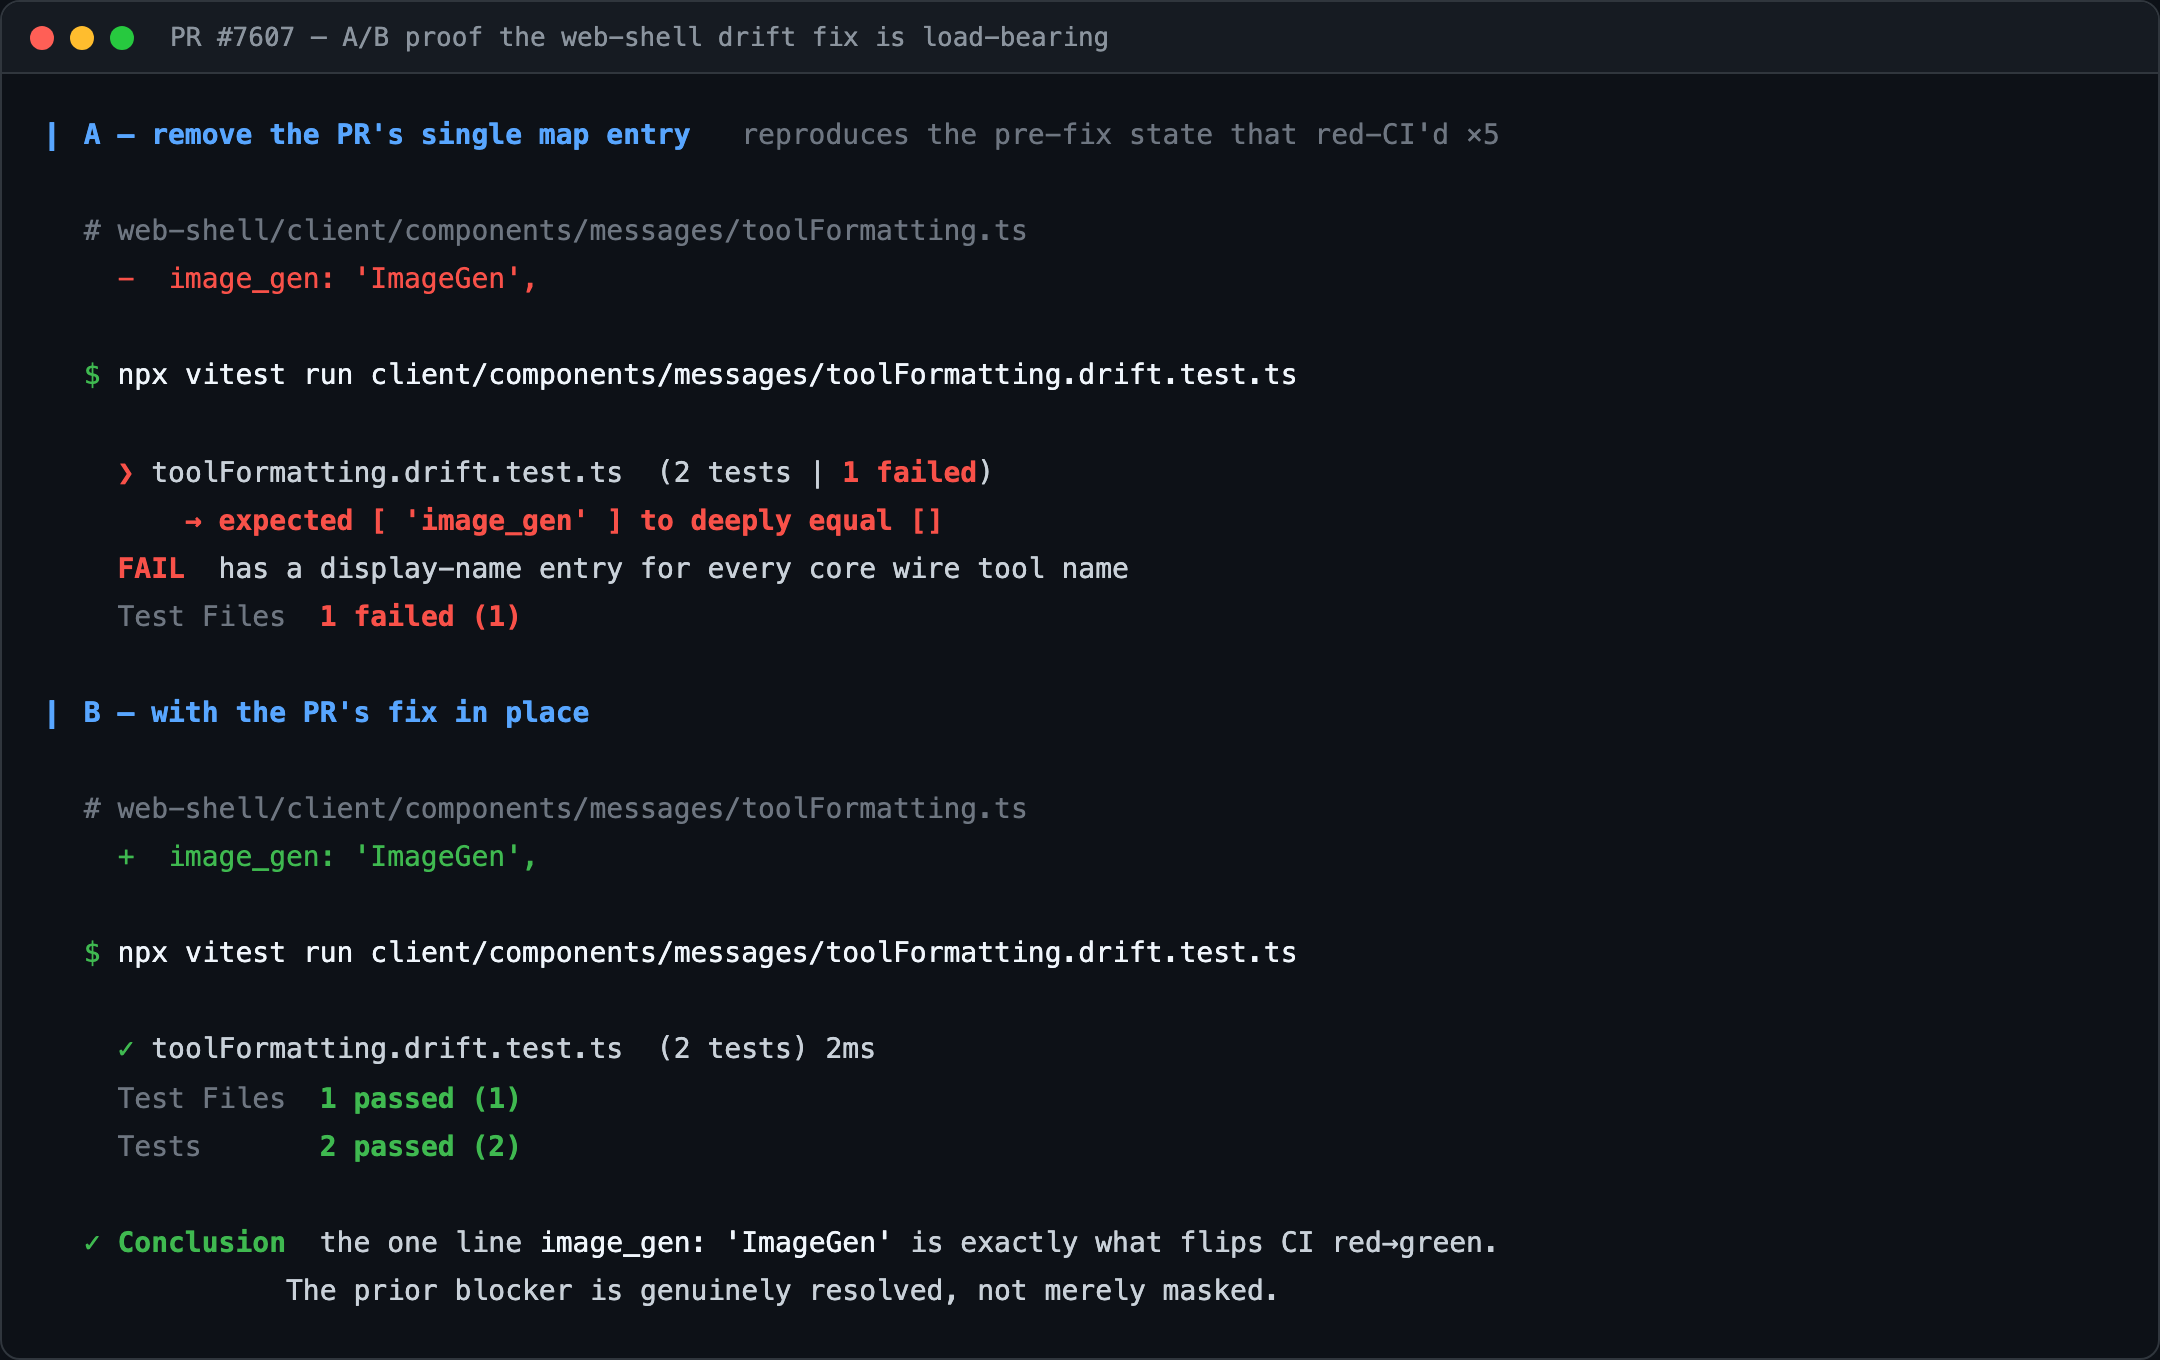Click the green checkmark before Conclusion
Viewport: 2160px width, 1360px height.
92,1243
